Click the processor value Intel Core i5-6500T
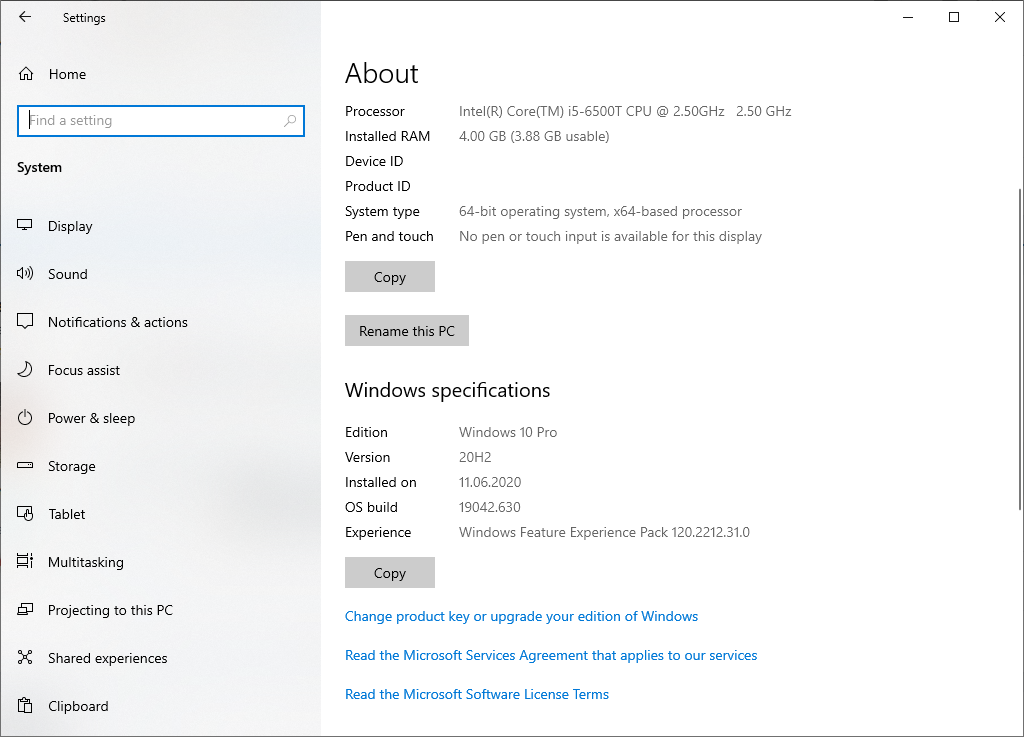 point(625,111)
